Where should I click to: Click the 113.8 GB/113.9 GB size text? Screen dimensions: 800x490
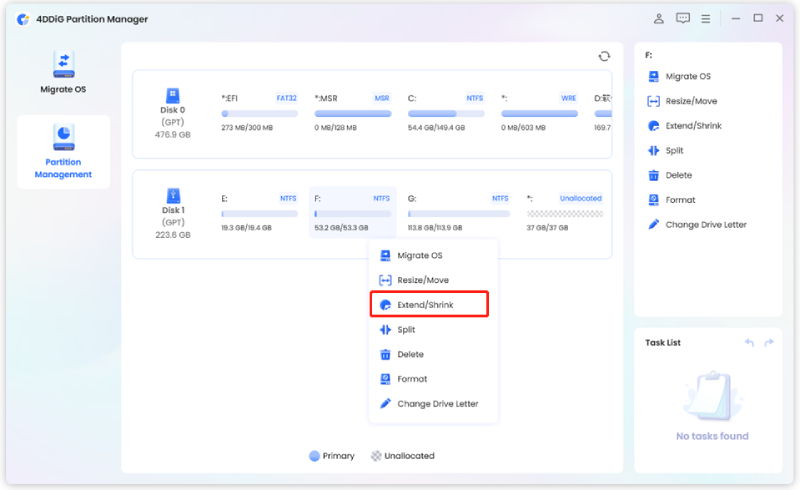click(435, 228)
